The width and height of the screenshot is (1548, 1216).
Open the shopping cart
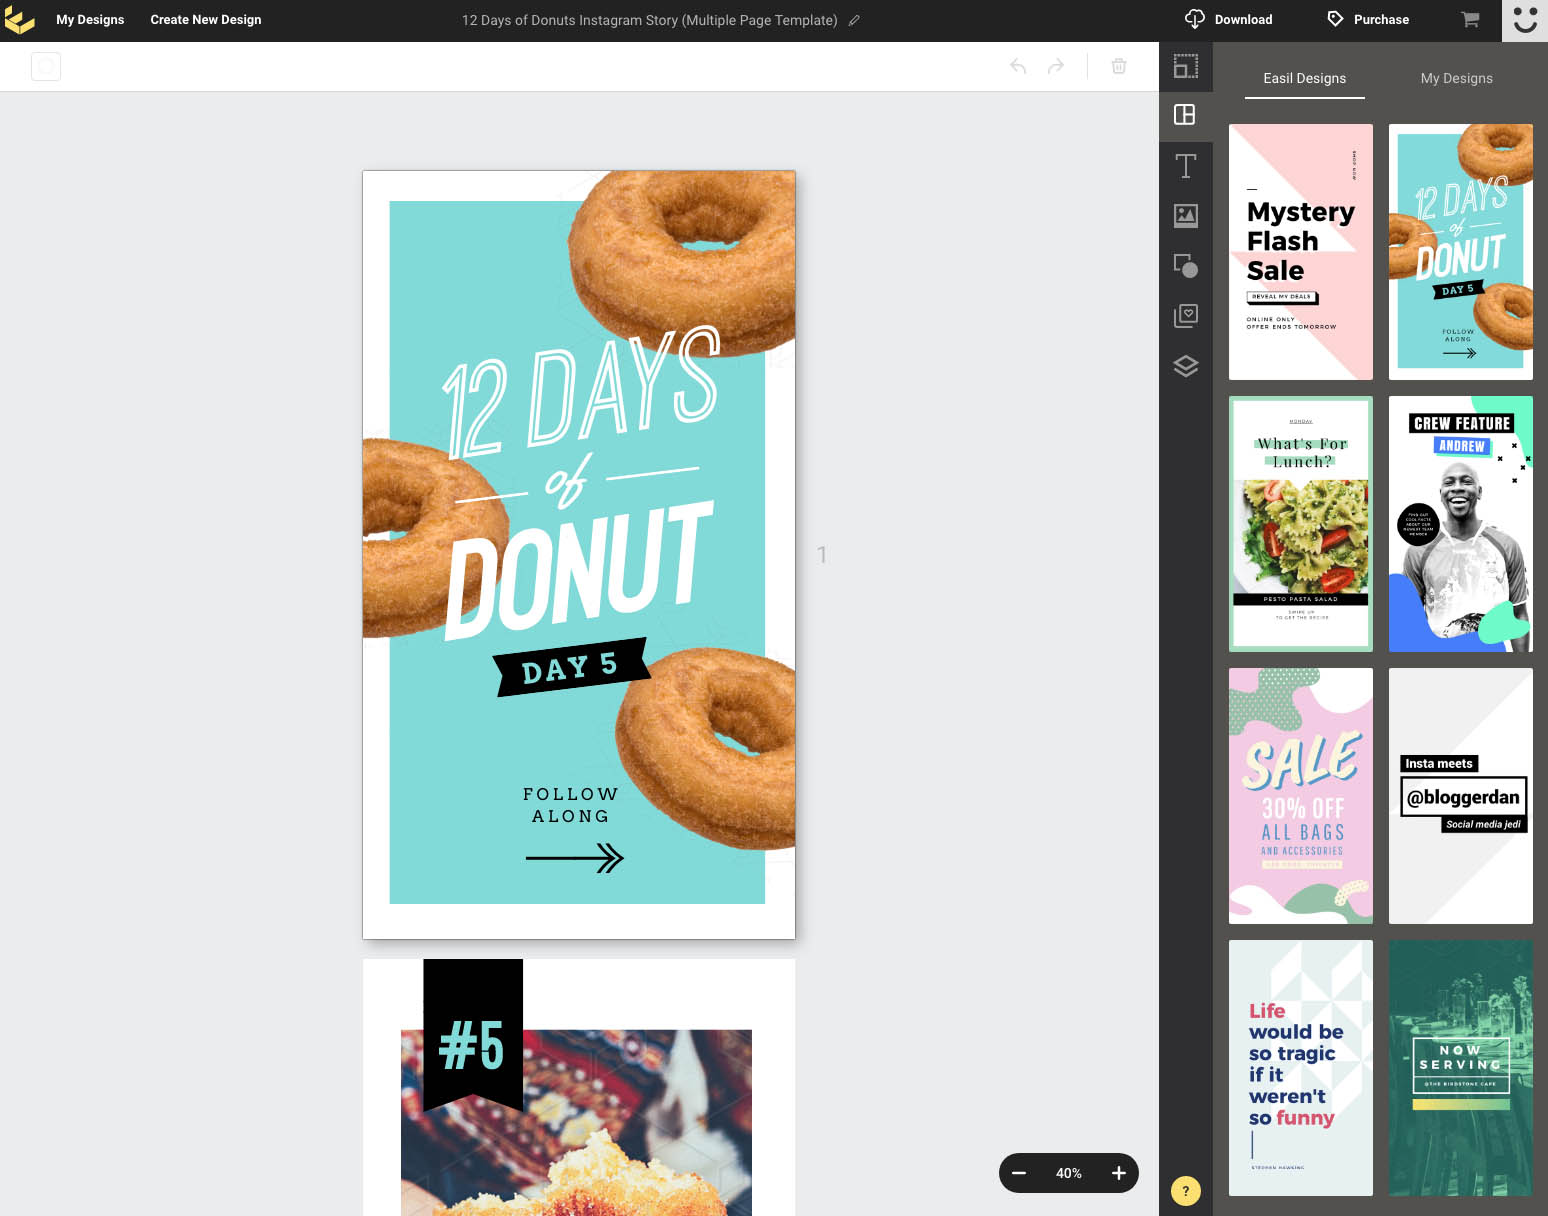1470,20
